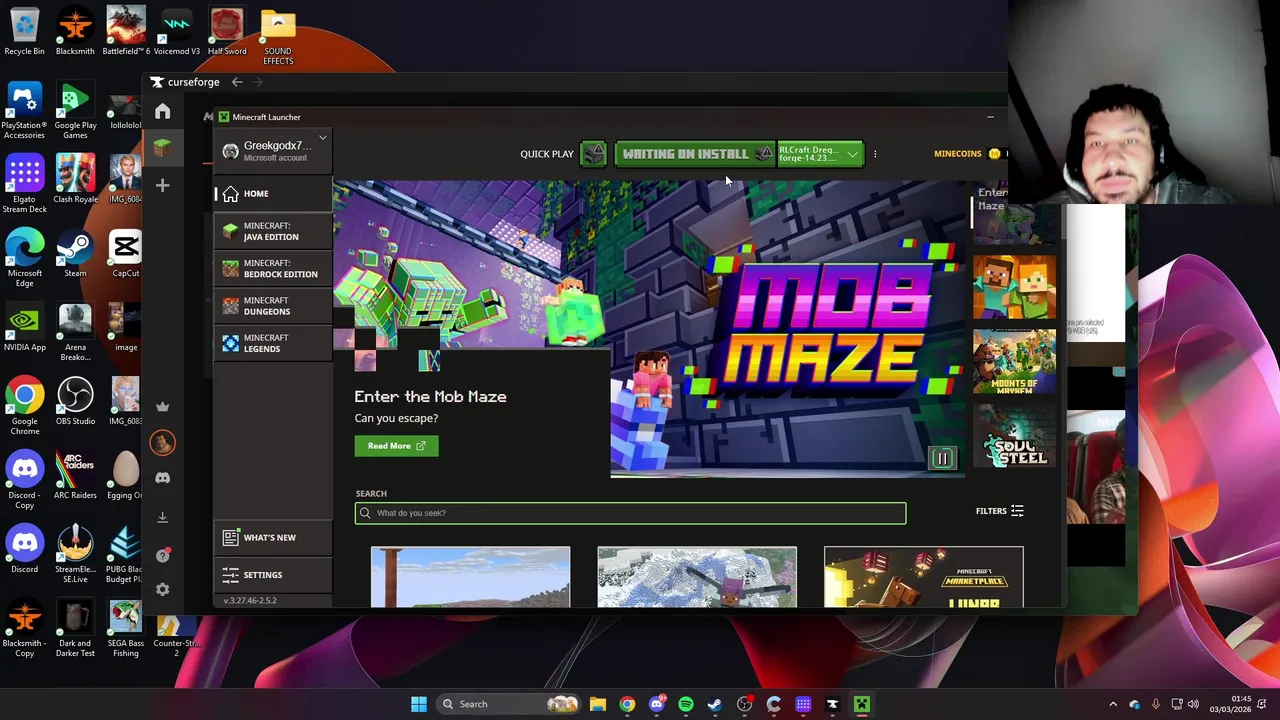Open the sky and tree news card
This screenshot has width=1280, height=720.
pos(470,577)
